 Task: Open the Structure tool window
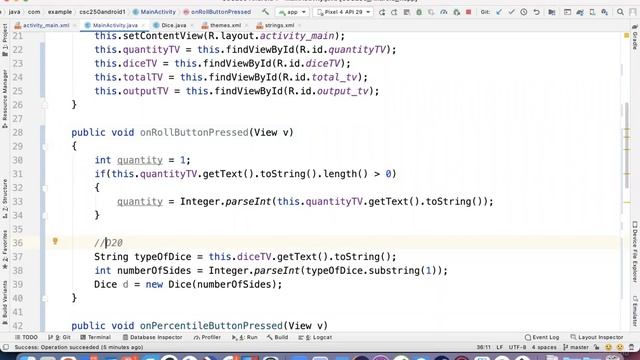pyautogui.click(x=5, y=199)
